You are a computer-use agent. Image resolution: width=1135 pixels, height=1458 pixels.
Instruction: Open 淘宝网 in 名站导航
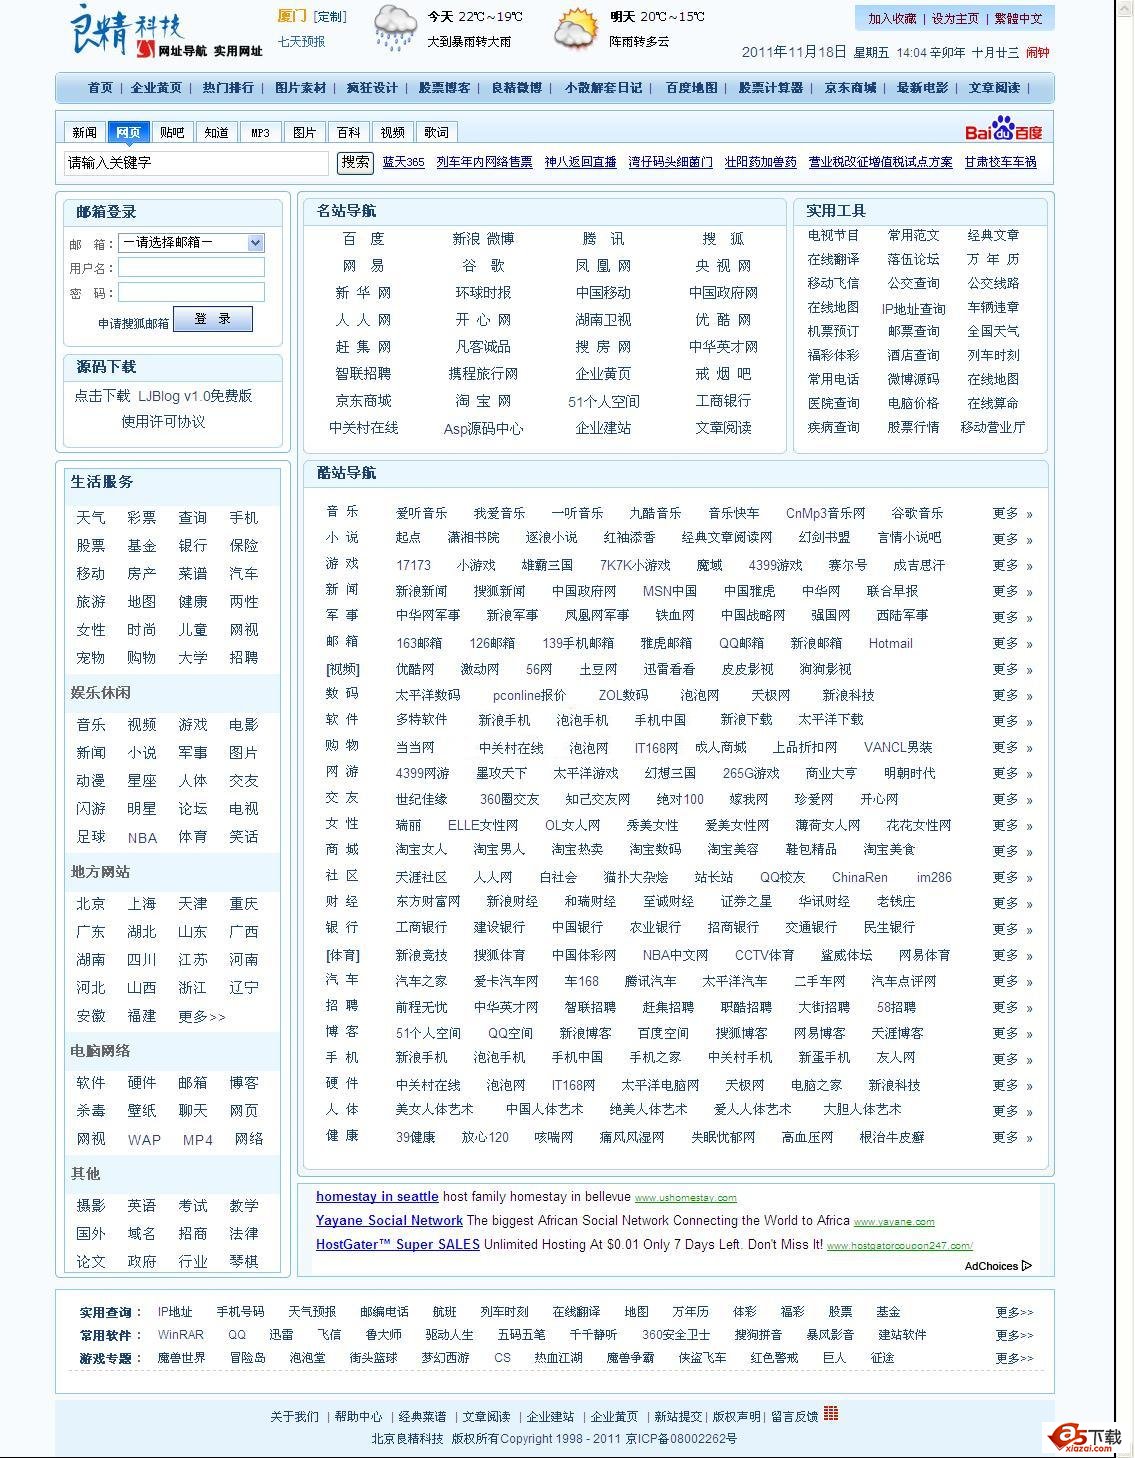tap(483, 401)
